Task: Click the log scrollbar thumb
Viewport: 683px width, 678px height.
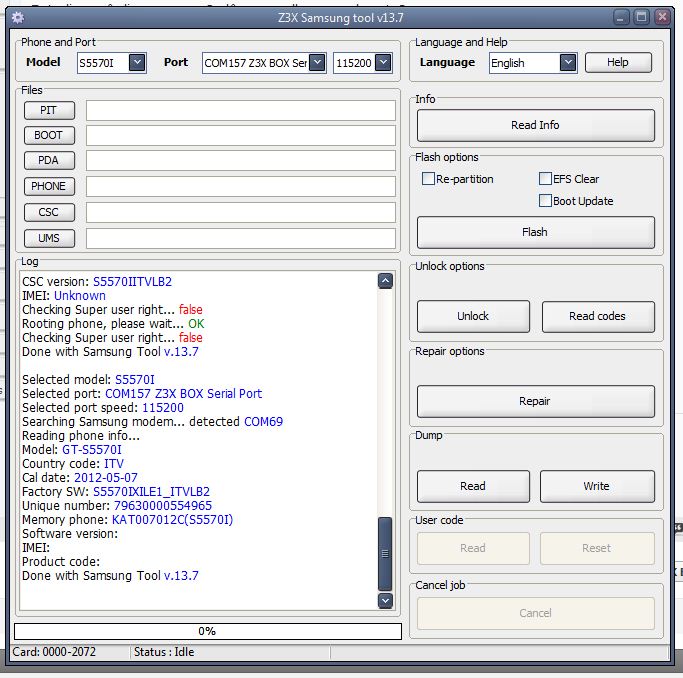Action: 385,553
